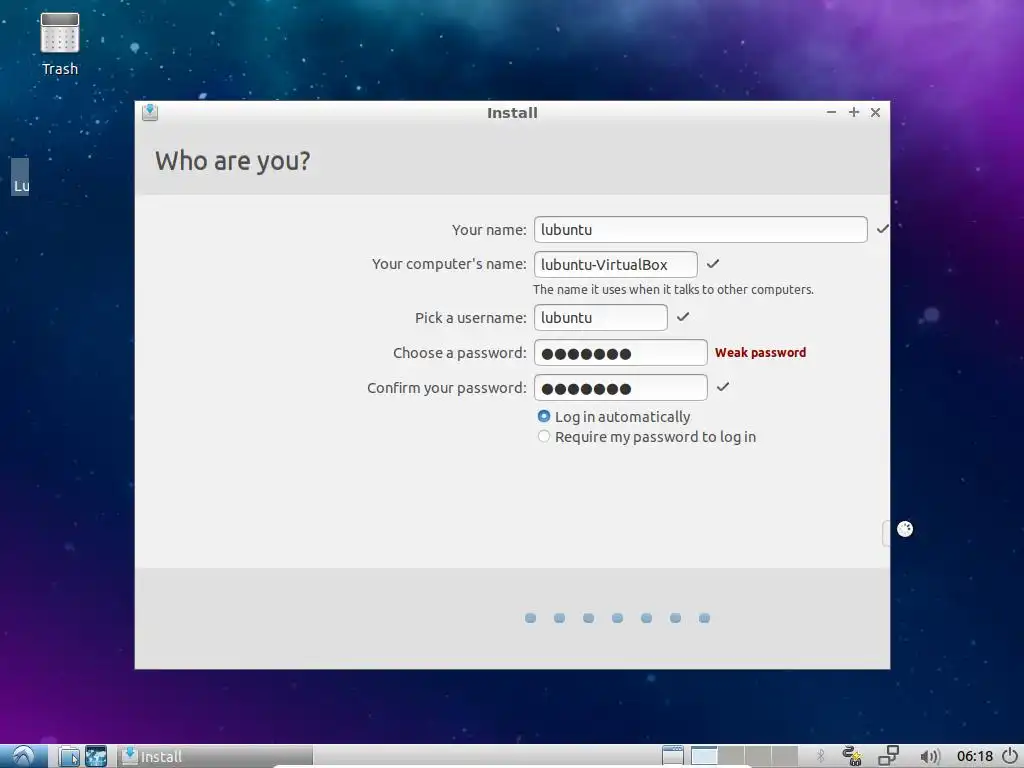Click the checkmark next to computer's name
Screen dimensions: 1024x768
pyautogui.click(x=712, y=263)
